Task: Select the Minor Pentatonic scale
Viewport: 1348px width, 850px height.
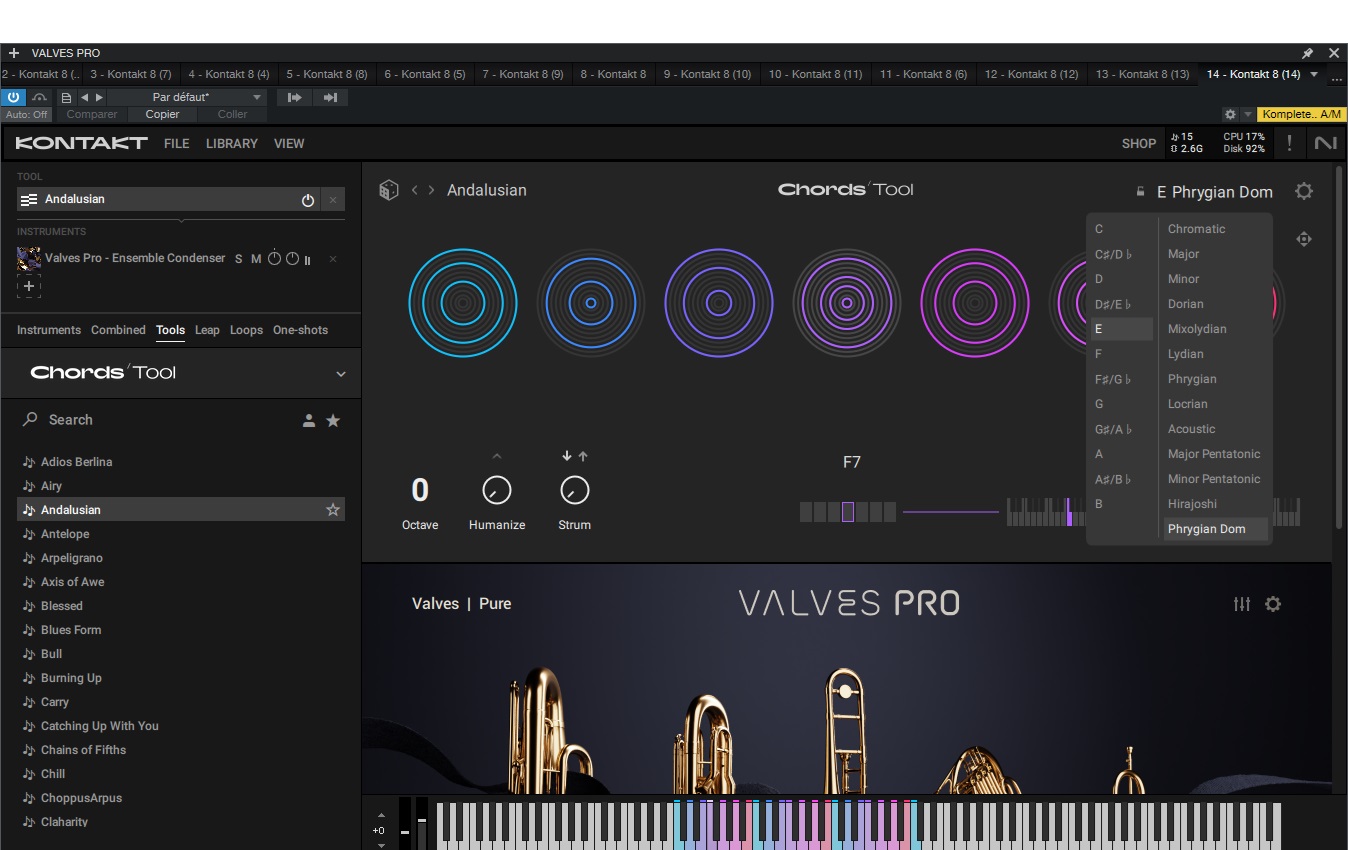Action: coord(1214,479)
